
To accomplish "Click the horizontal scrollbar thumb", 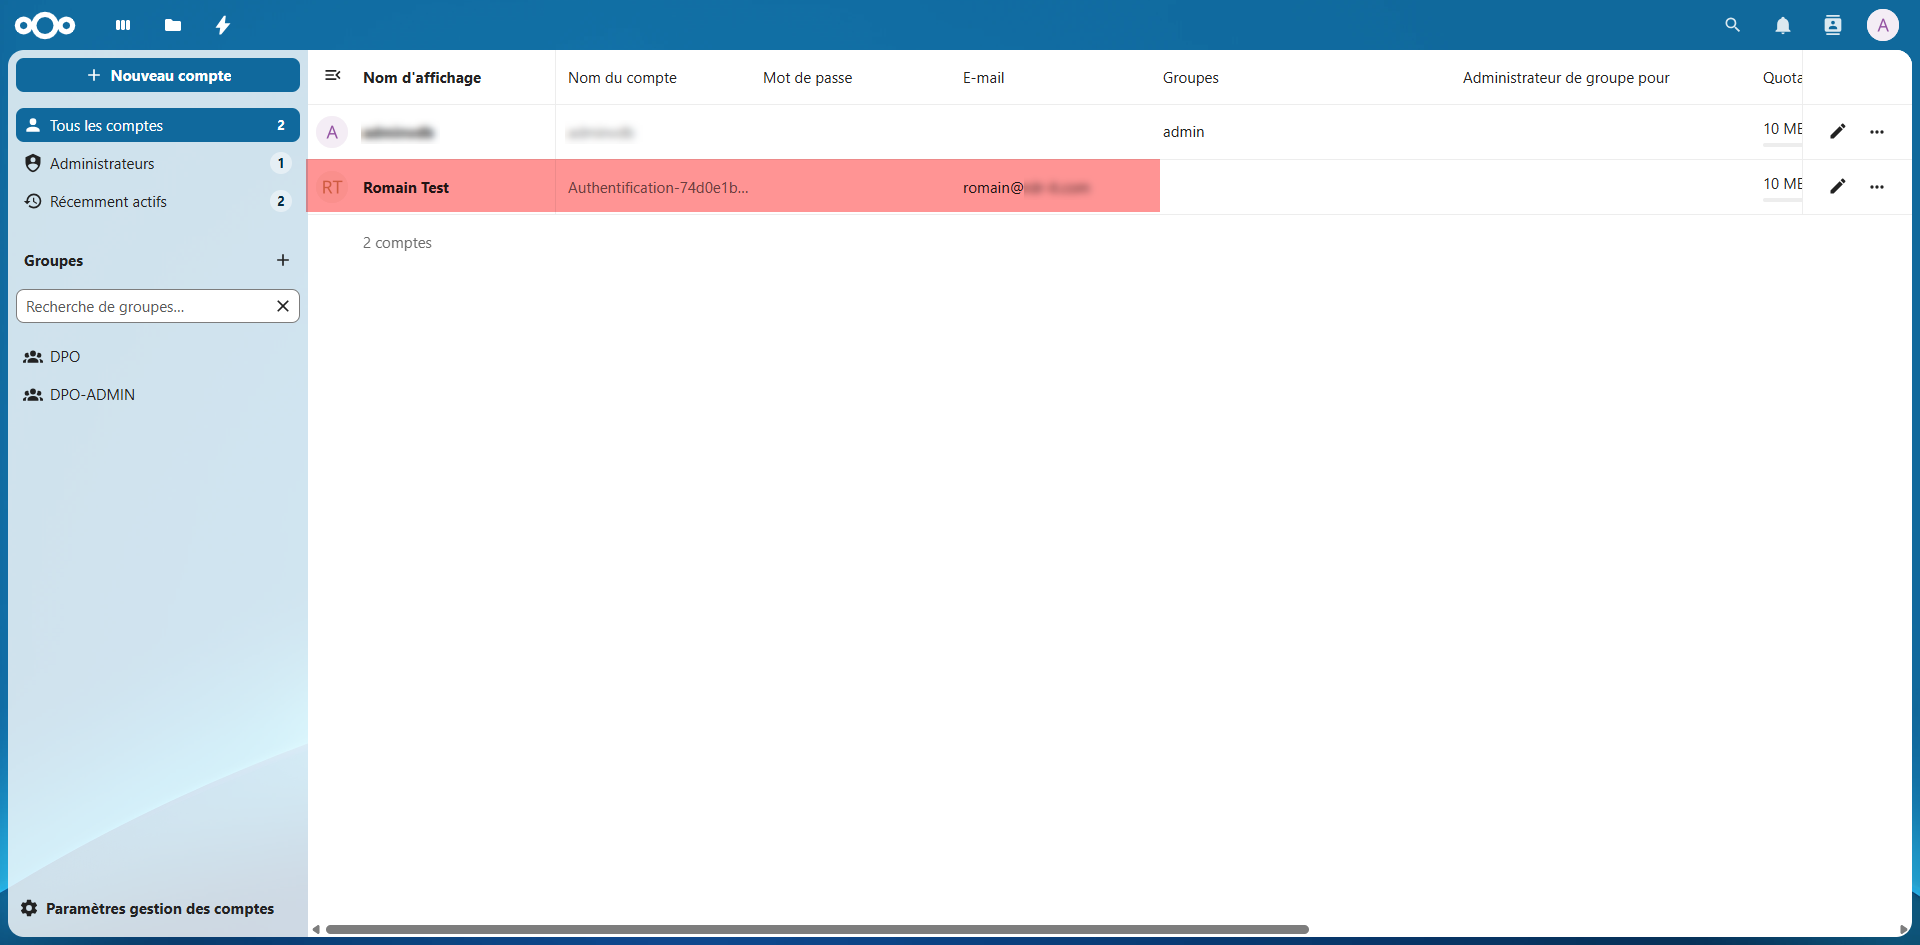I will [x=817, y=929].
